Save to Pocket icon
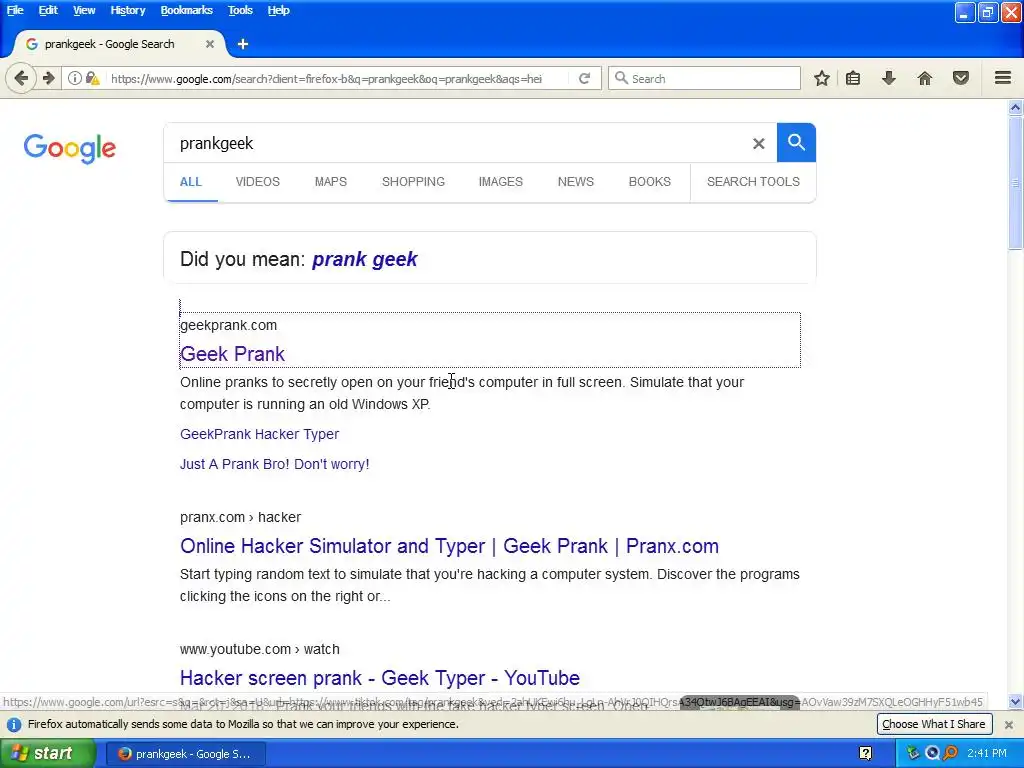 click(x=961, y=78)
